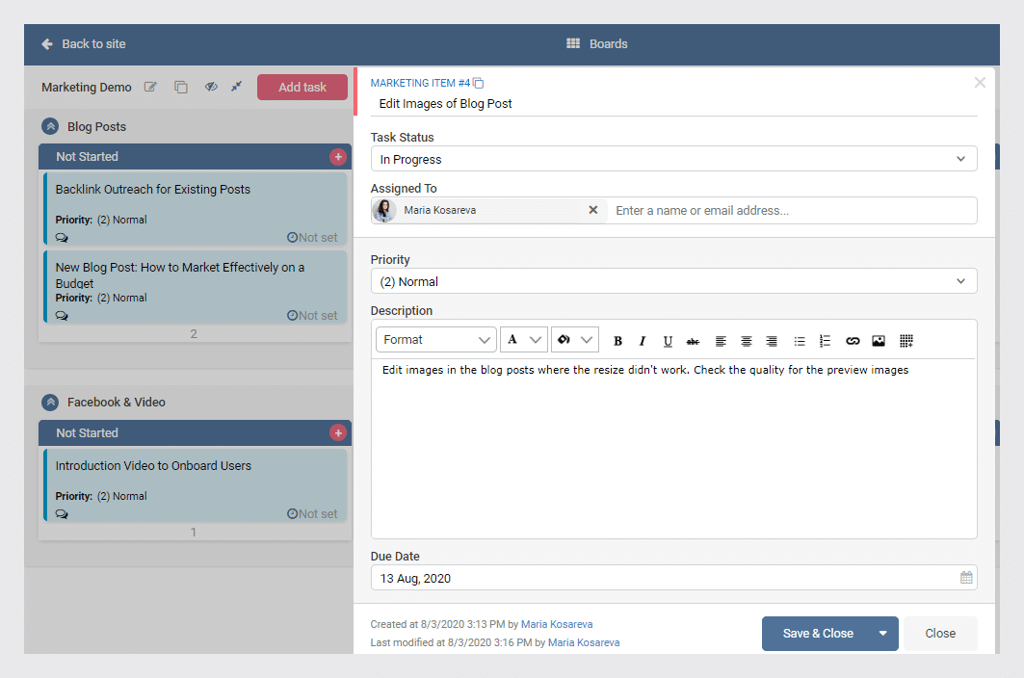Insert a hyperlink in Description
Screen dimensions: 1024x678
coord(853,340)
